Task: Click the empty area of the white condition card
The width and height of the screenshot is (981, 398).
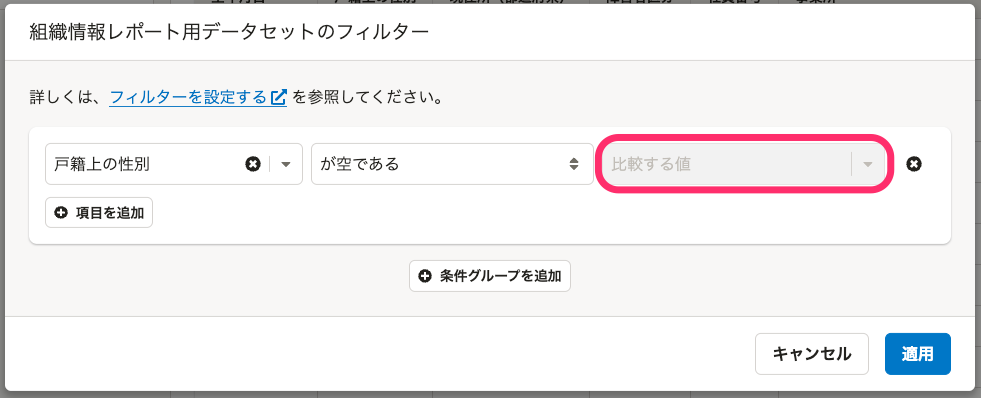Action: click(551, 216)
